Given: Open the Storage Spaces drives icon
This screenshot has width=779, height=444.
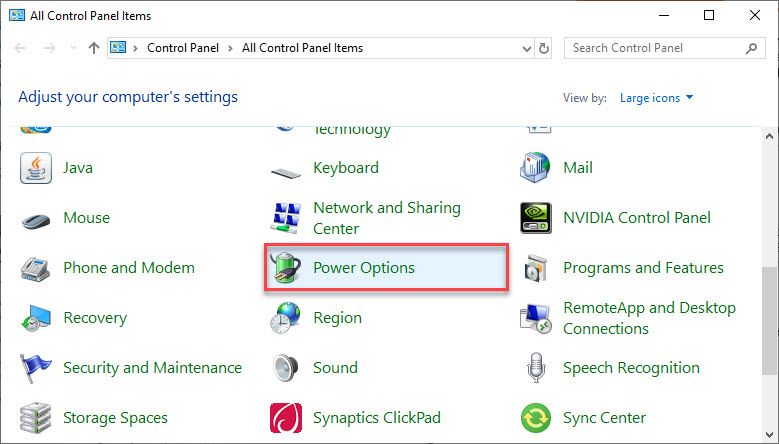Looking at the screenshot, I should coord(36,418).
